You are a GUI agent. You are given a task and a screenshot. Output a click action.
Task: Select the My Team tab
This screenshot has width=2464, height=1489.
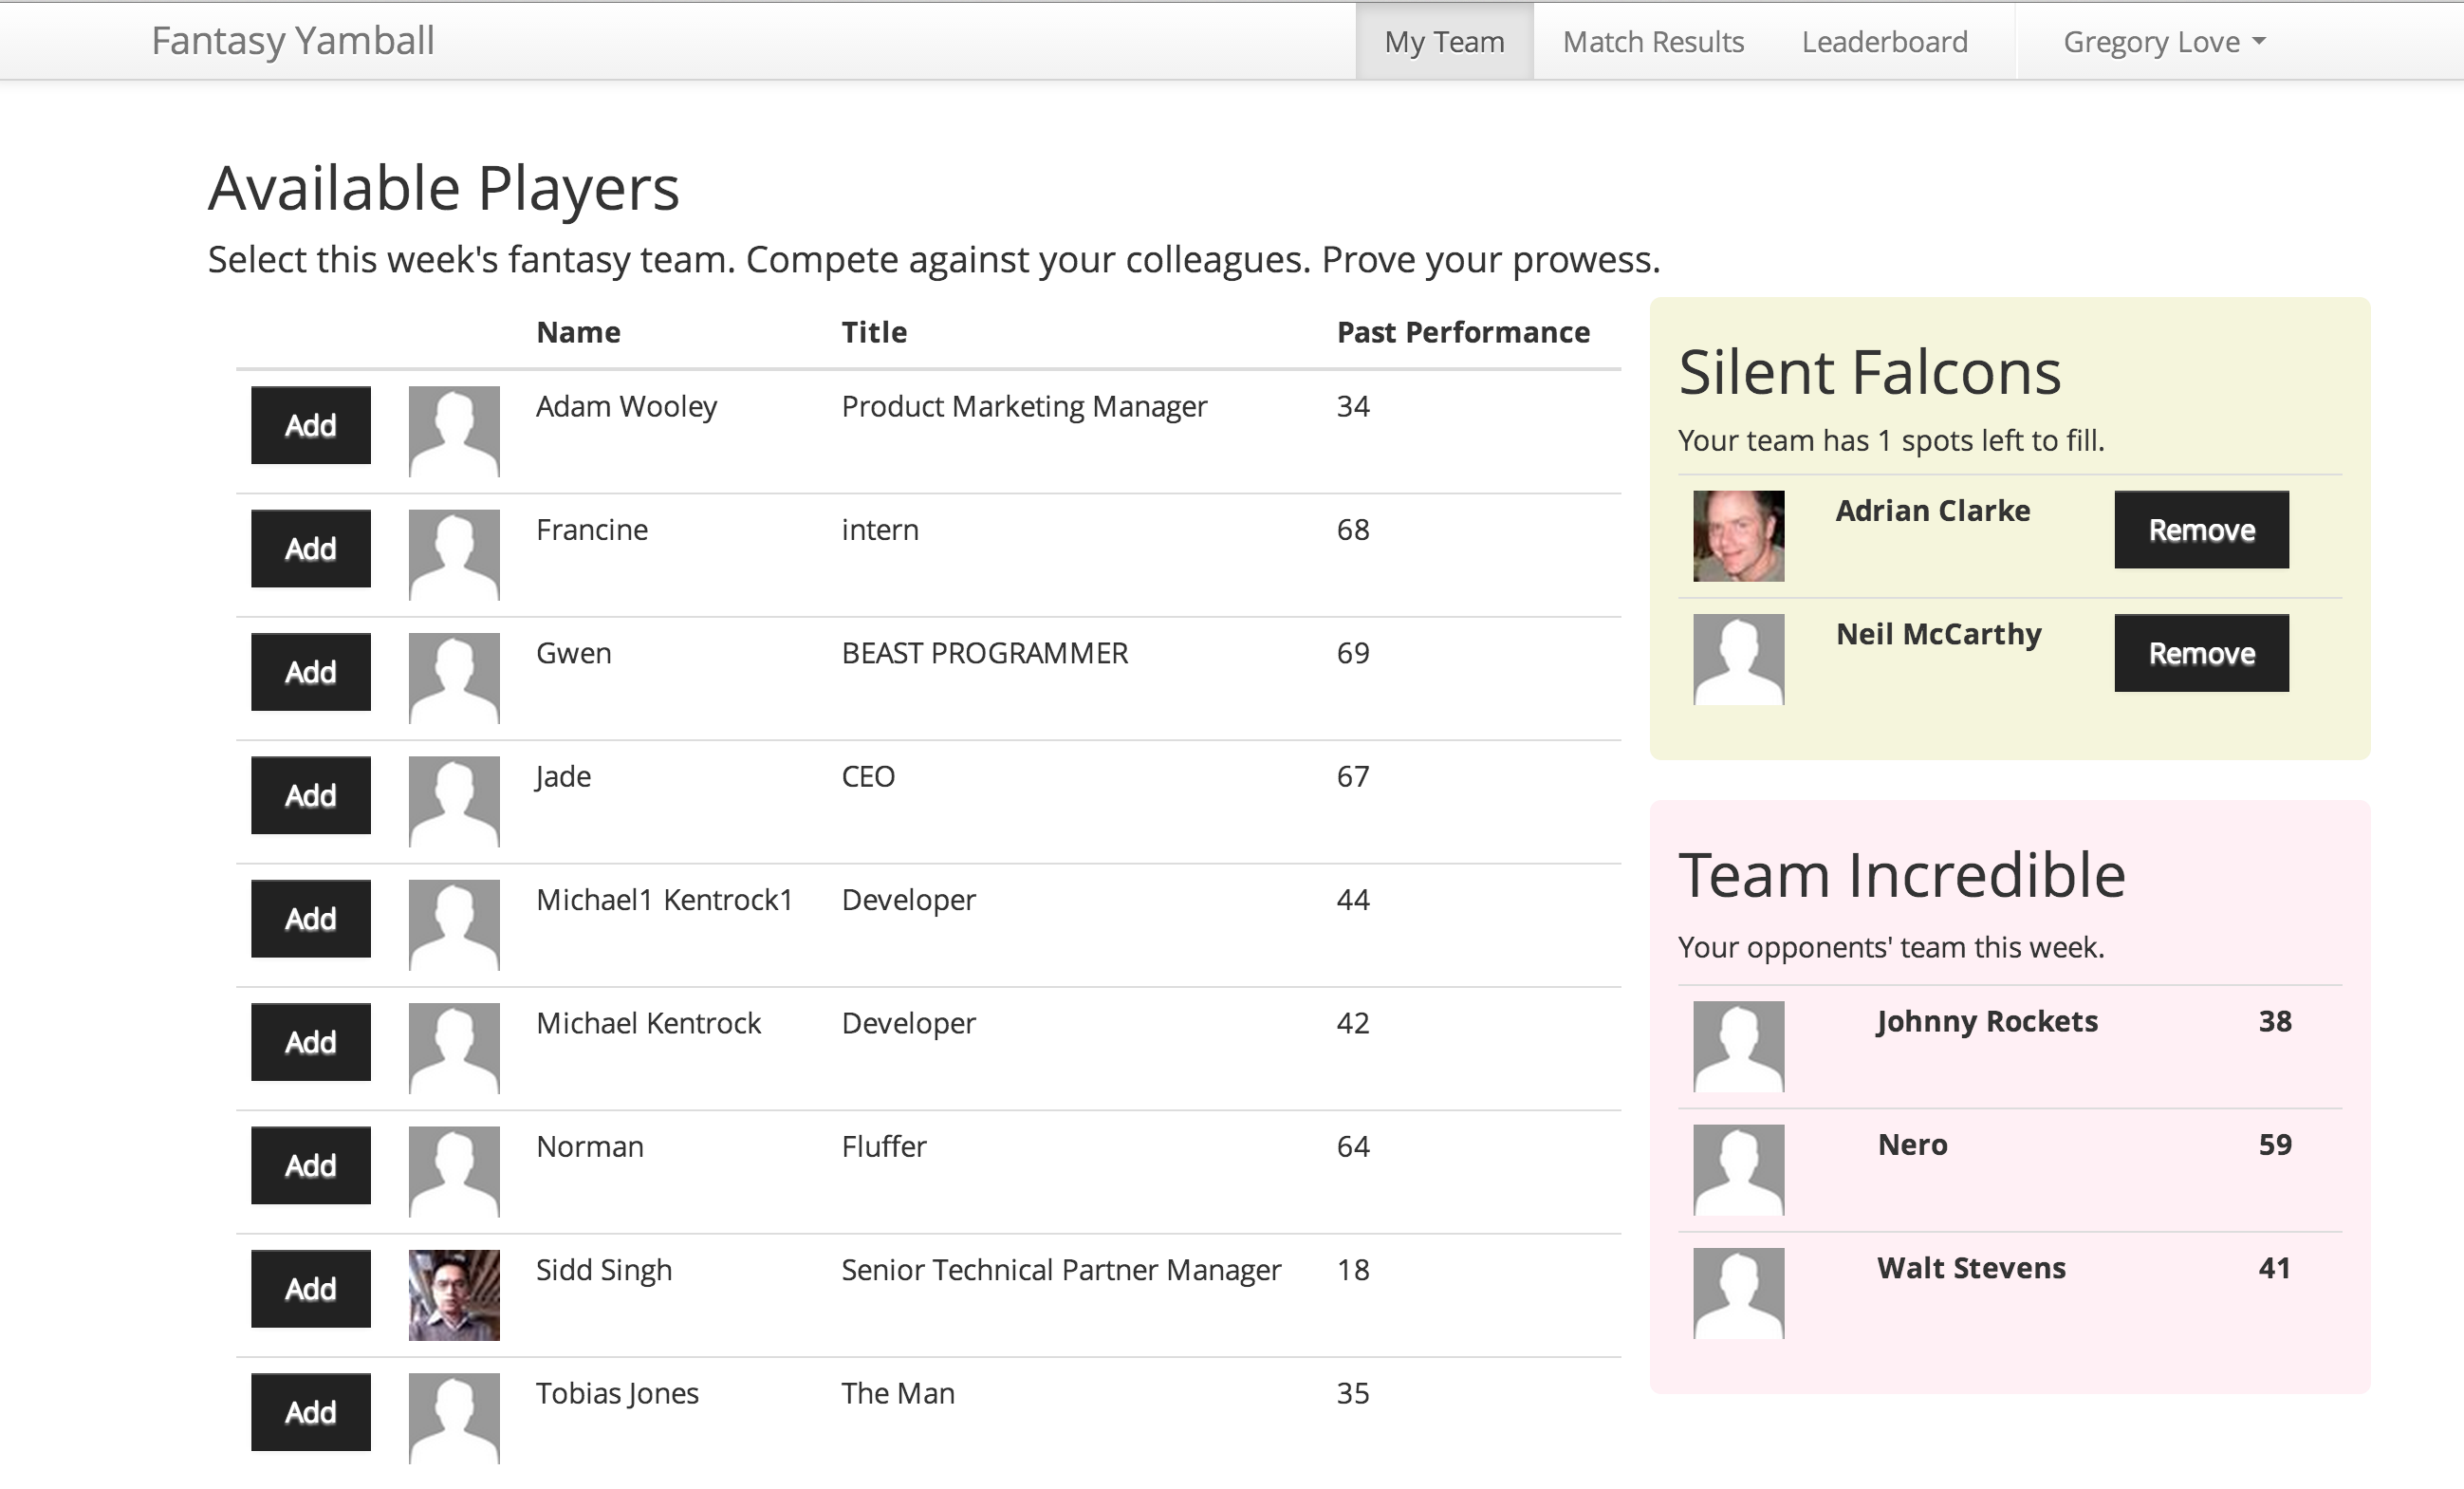(x=1444, y=42)
